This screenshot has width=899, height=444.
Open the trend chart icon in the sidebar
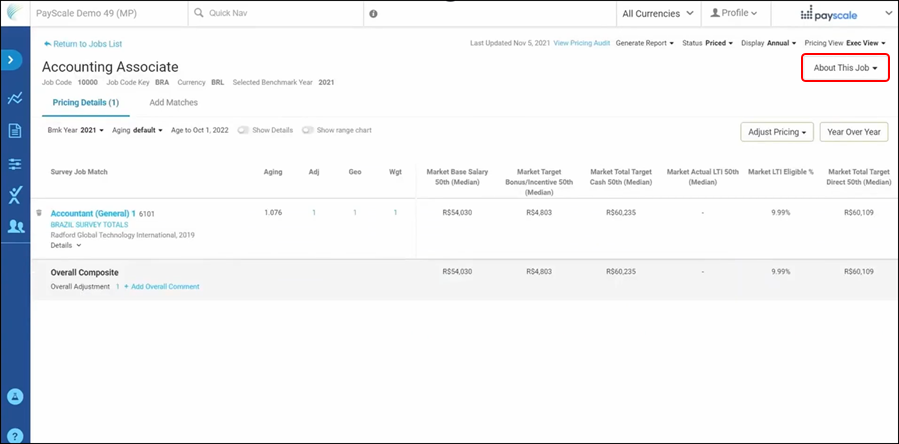tap(15, 98)
